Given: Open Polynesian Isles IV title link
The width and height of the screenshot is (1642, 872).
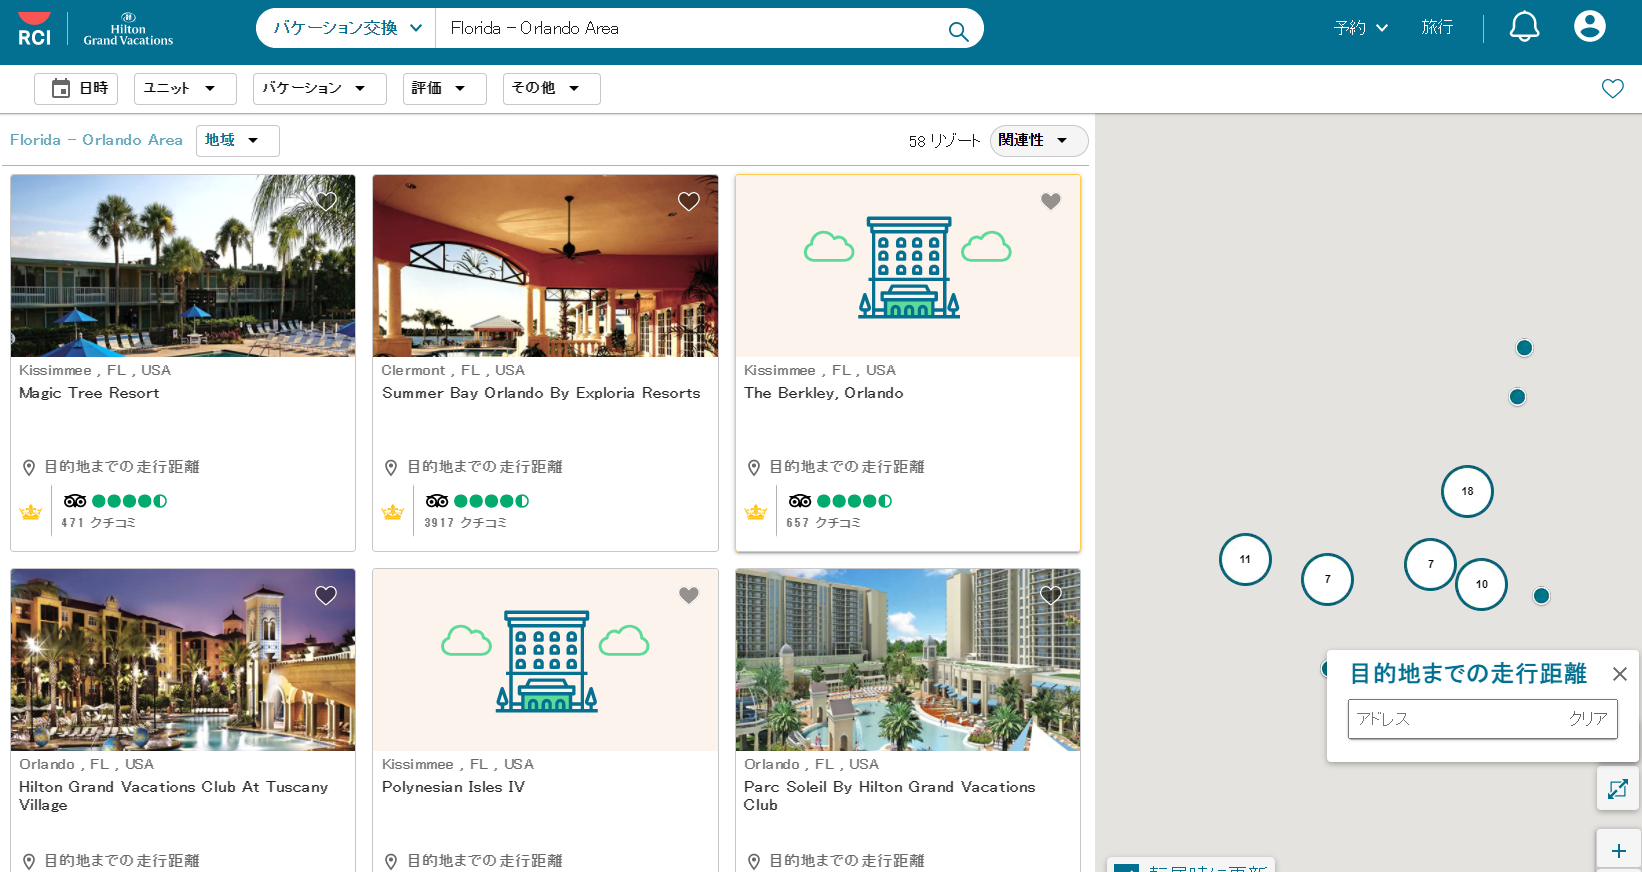Looking at the screenshot, I should click(x=453, y=787).
